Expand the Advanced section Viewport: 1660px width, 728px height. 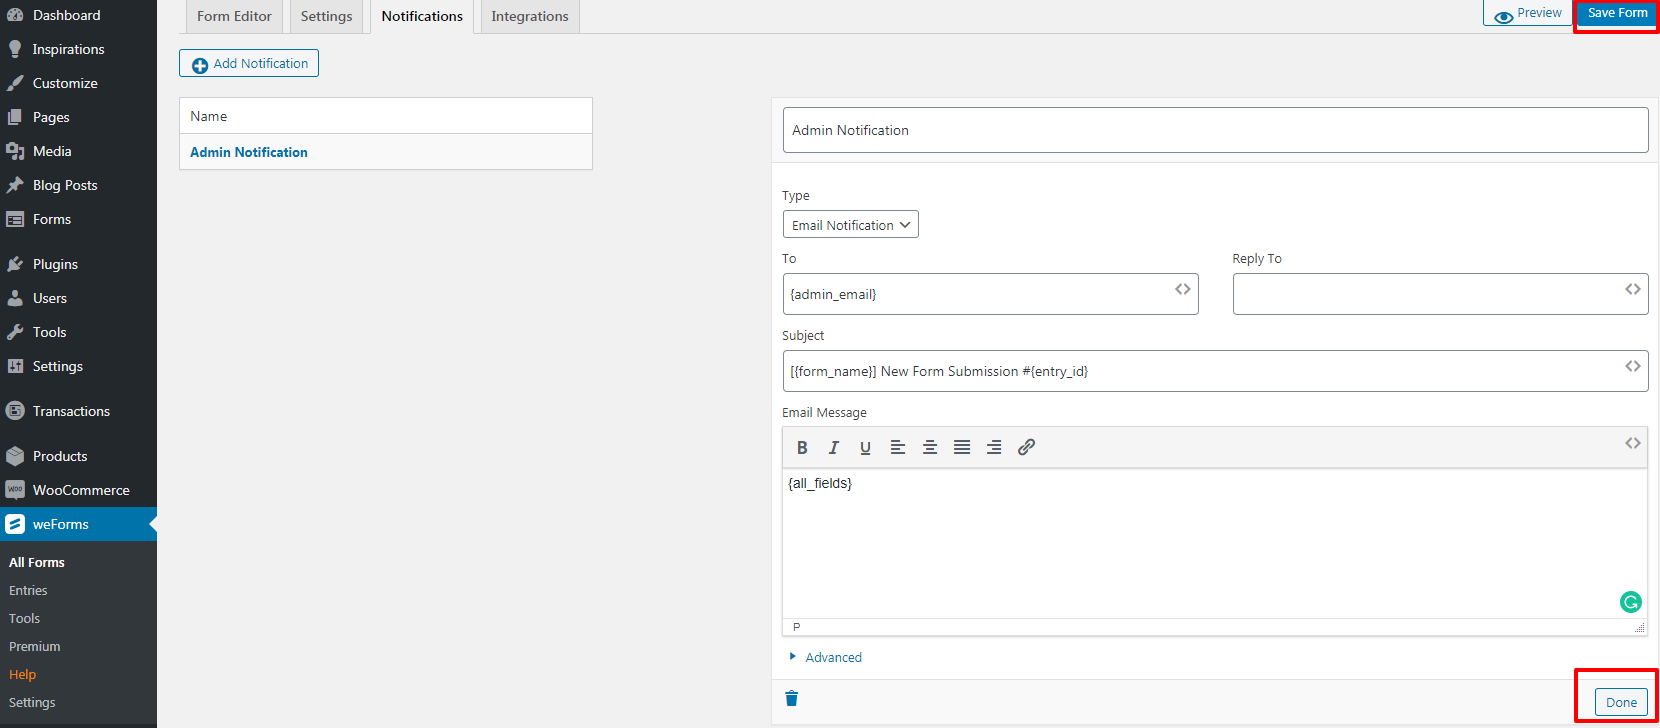(832, 657)
